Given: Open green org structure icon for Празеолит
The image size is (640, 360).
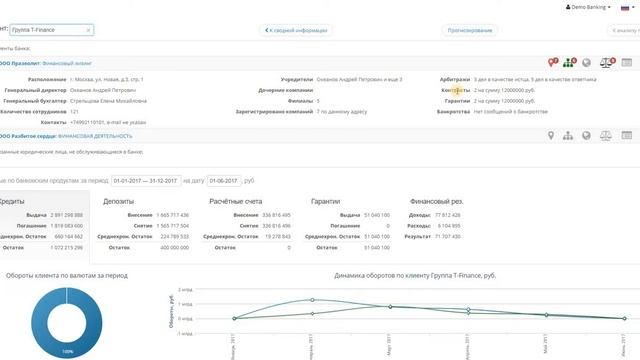Looking at the screenshot, I should [x=569, y=62].
